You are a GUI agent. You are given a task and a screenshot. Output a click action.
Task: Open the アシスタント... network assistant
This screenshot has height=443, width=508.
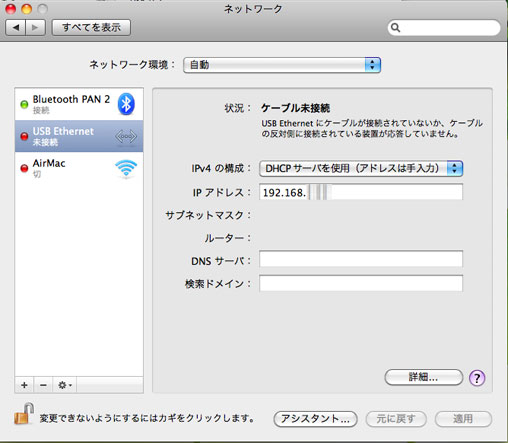pyautogui.click(x=315, y=419)
